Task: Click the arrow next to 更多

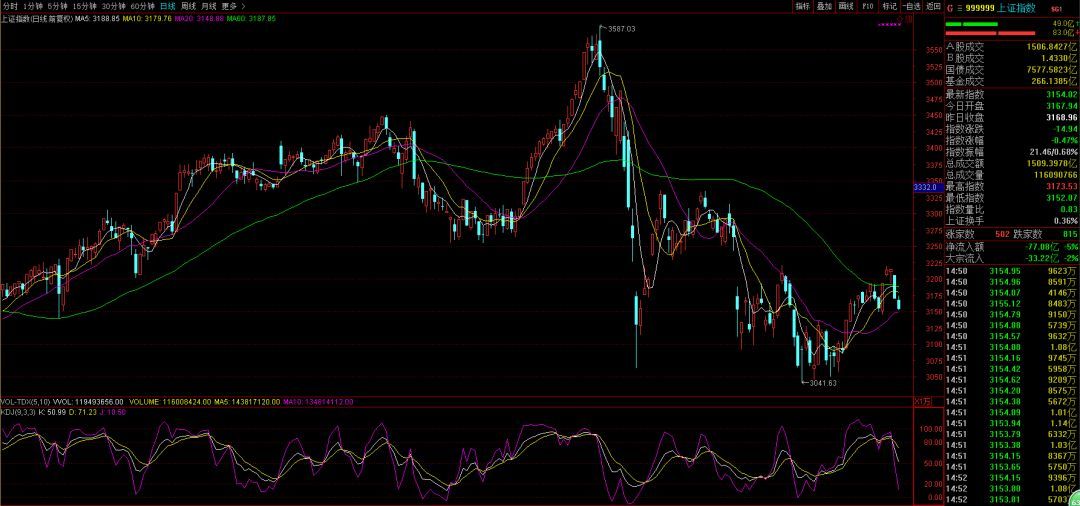Action: (243, 6)
